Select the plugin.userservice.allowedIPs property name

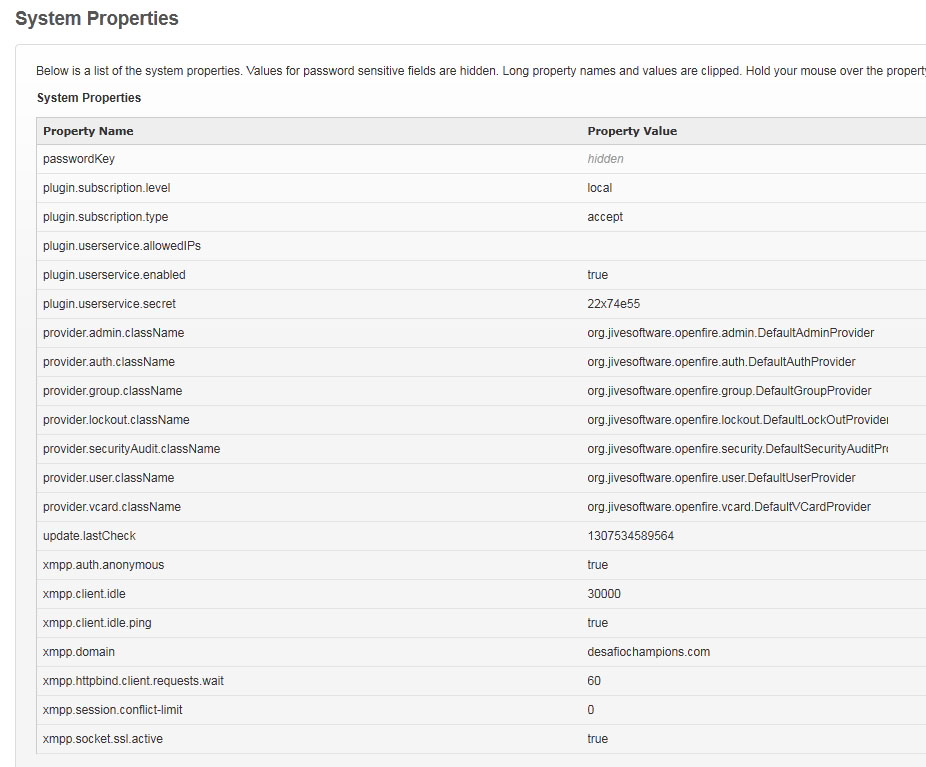[x=122, y=246]
